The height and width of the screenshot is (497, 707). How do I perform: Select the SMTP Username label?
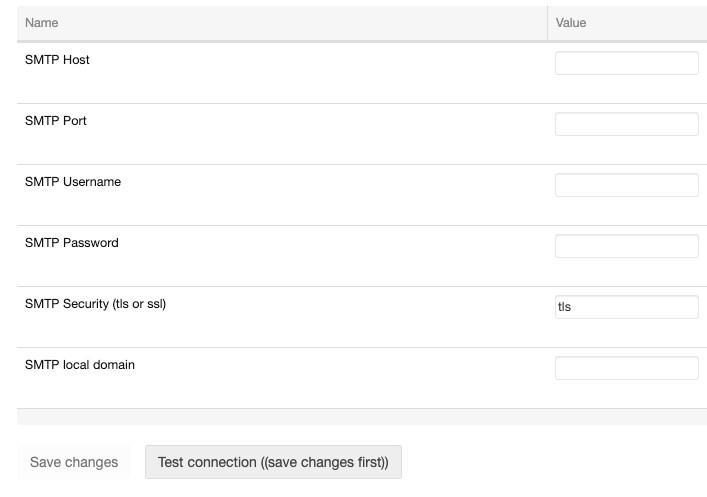73,182
